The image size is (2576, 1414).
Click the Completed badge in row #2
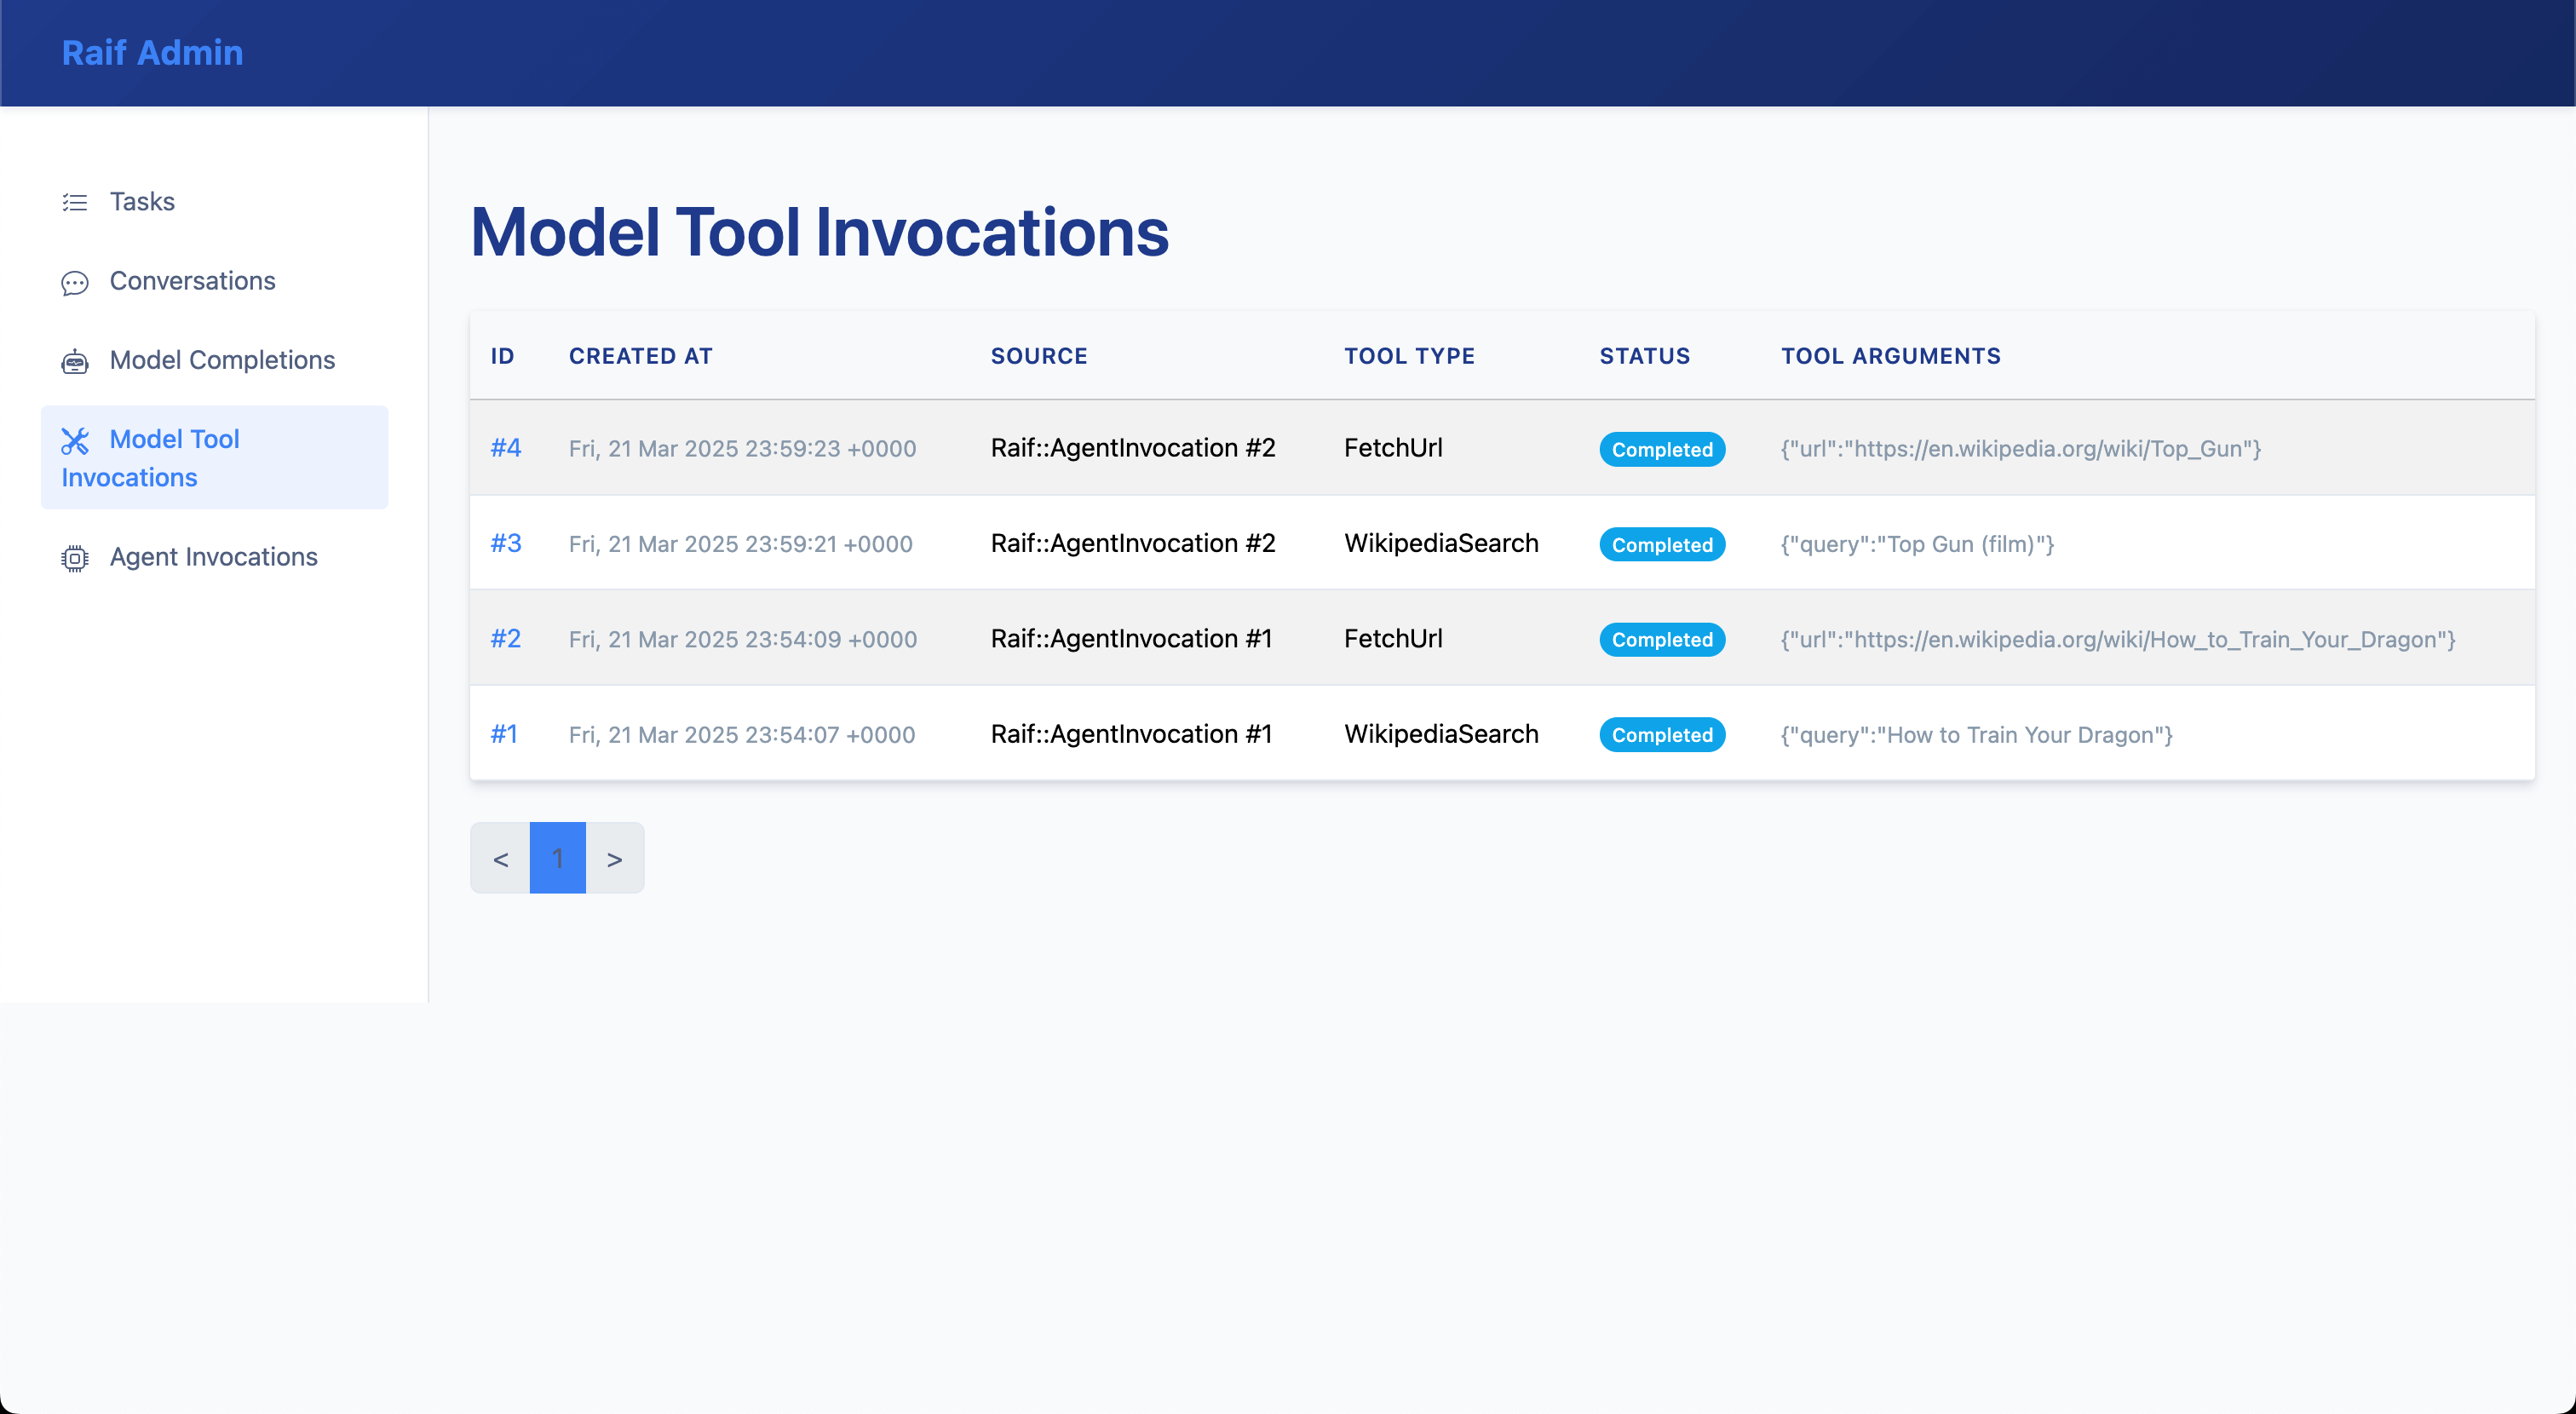[x=1662, y=639]
